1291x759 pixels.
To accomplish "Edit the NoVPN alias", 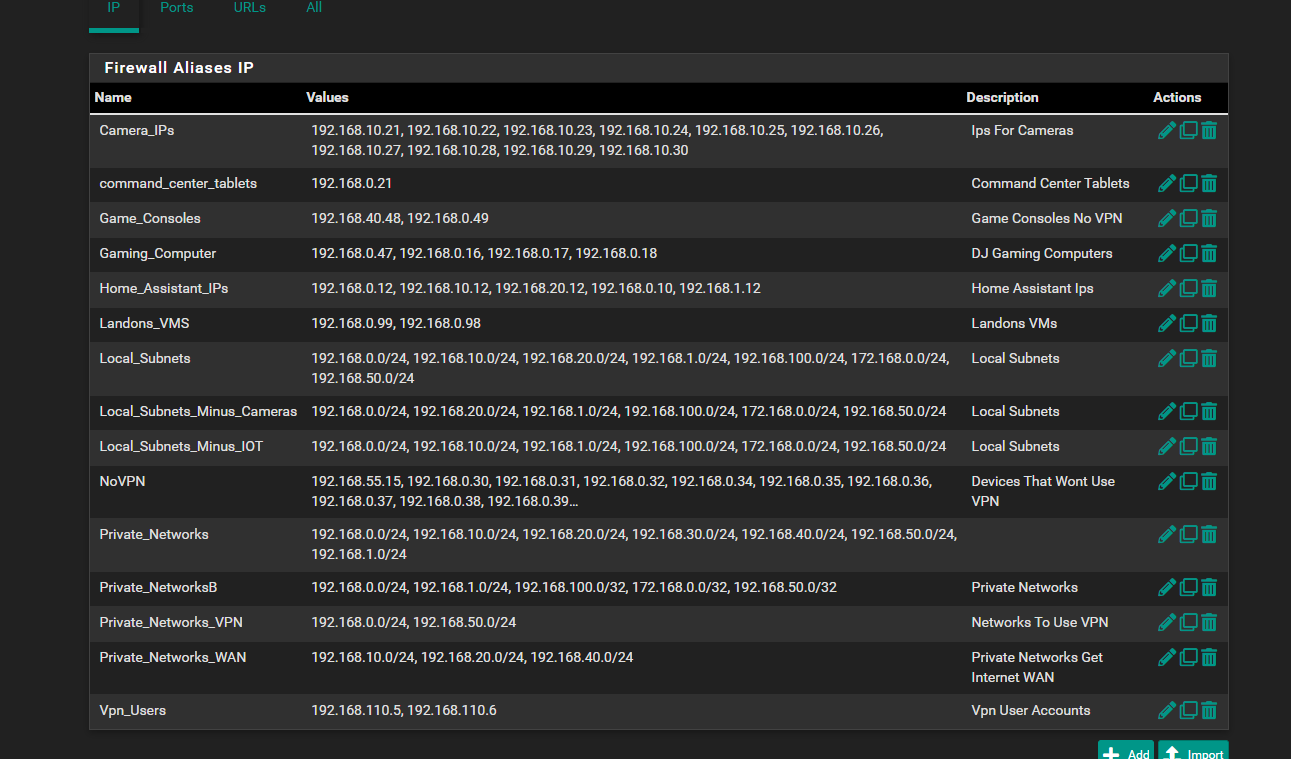I will [x=1166, y=481].
